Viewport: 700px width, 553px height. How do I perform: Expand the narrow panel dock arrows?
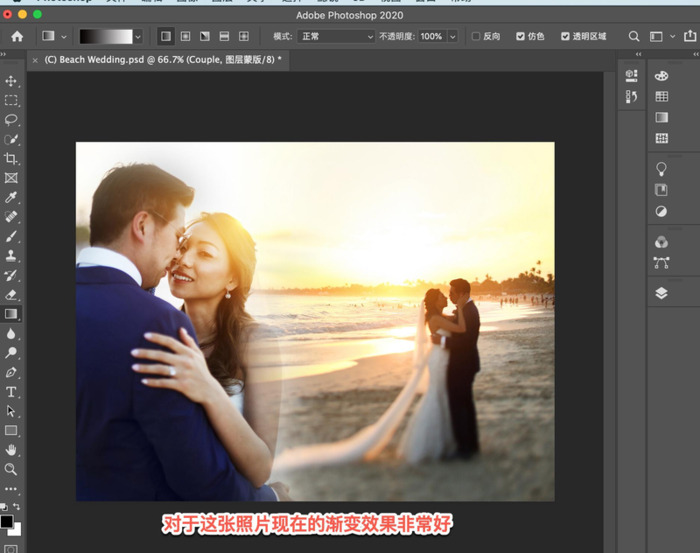pyautogui.click(x=638, y=54)
